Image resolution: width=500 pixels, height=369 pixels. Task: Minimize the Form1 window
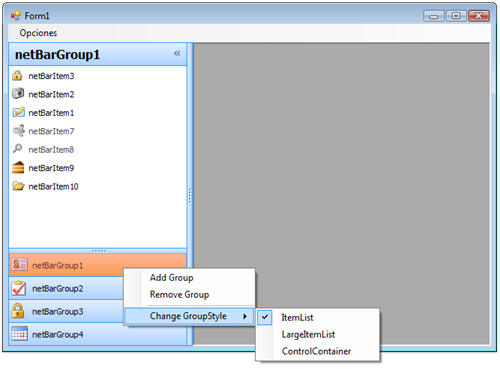click(433, 16)
